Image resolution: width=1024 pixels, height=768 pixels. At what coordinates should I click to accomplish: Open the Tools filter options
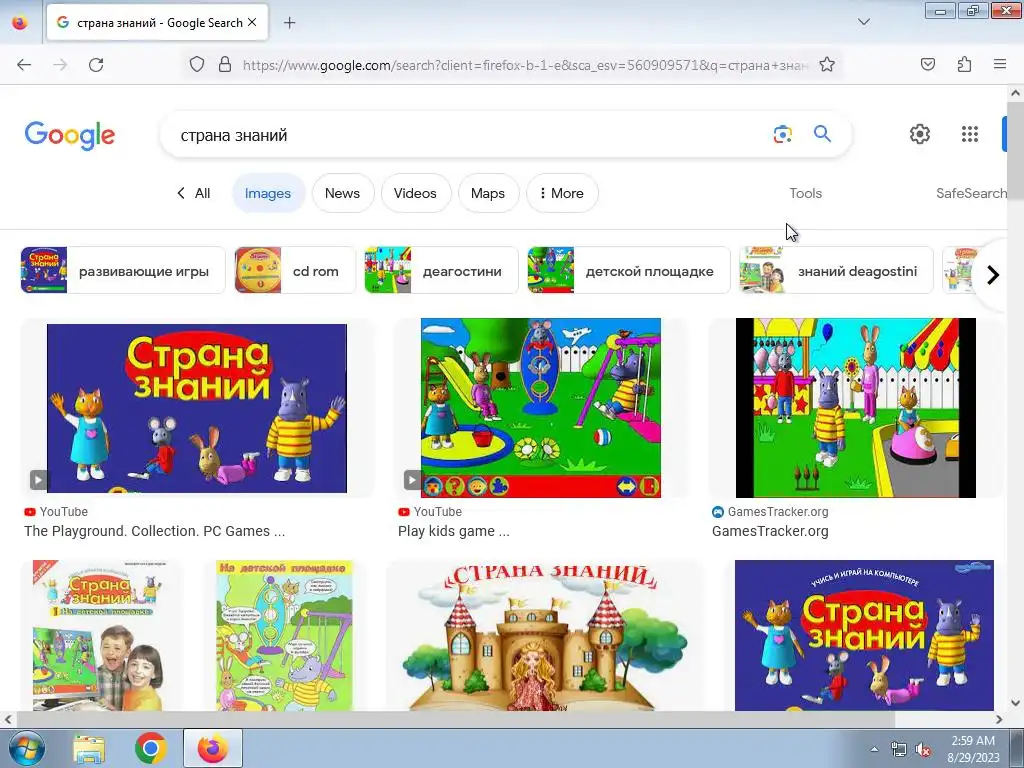pos(805,193)
